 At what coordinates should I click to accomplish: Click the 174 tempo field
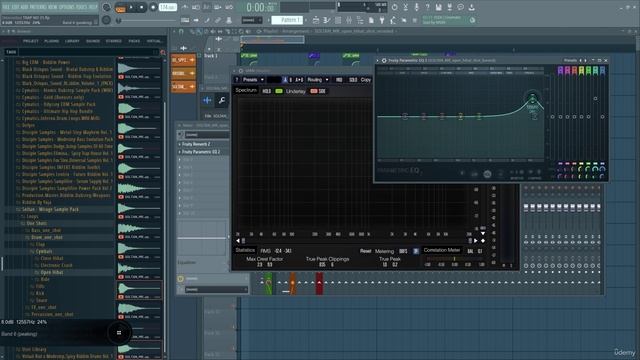coord(167,7)
